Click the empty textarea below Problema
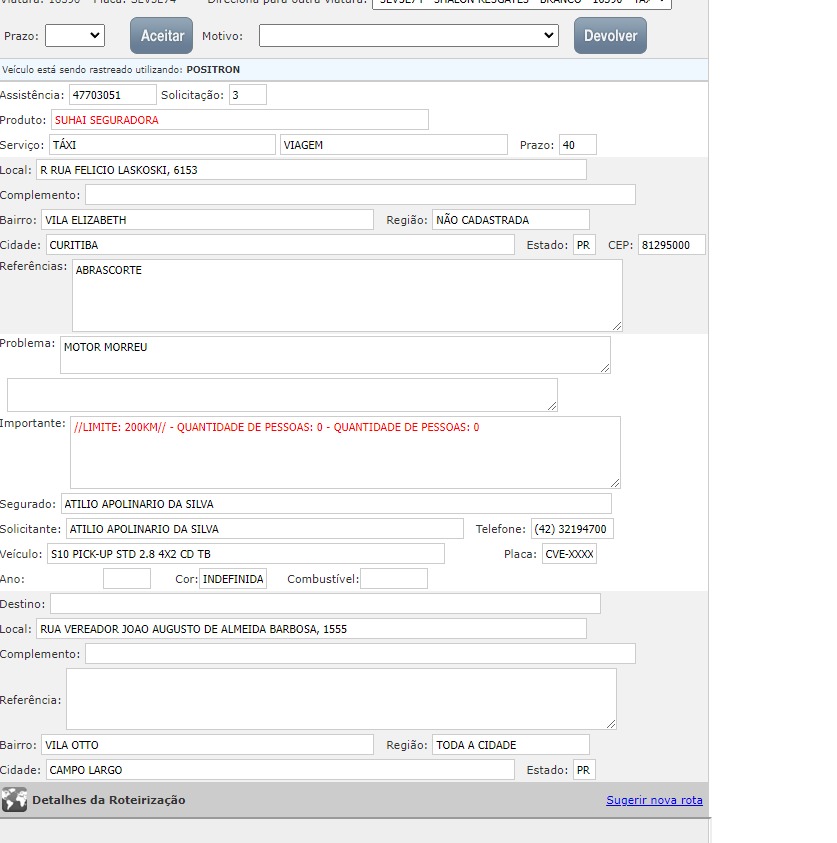This screenshot has width=837, height=843. click(x=282, y=395)
